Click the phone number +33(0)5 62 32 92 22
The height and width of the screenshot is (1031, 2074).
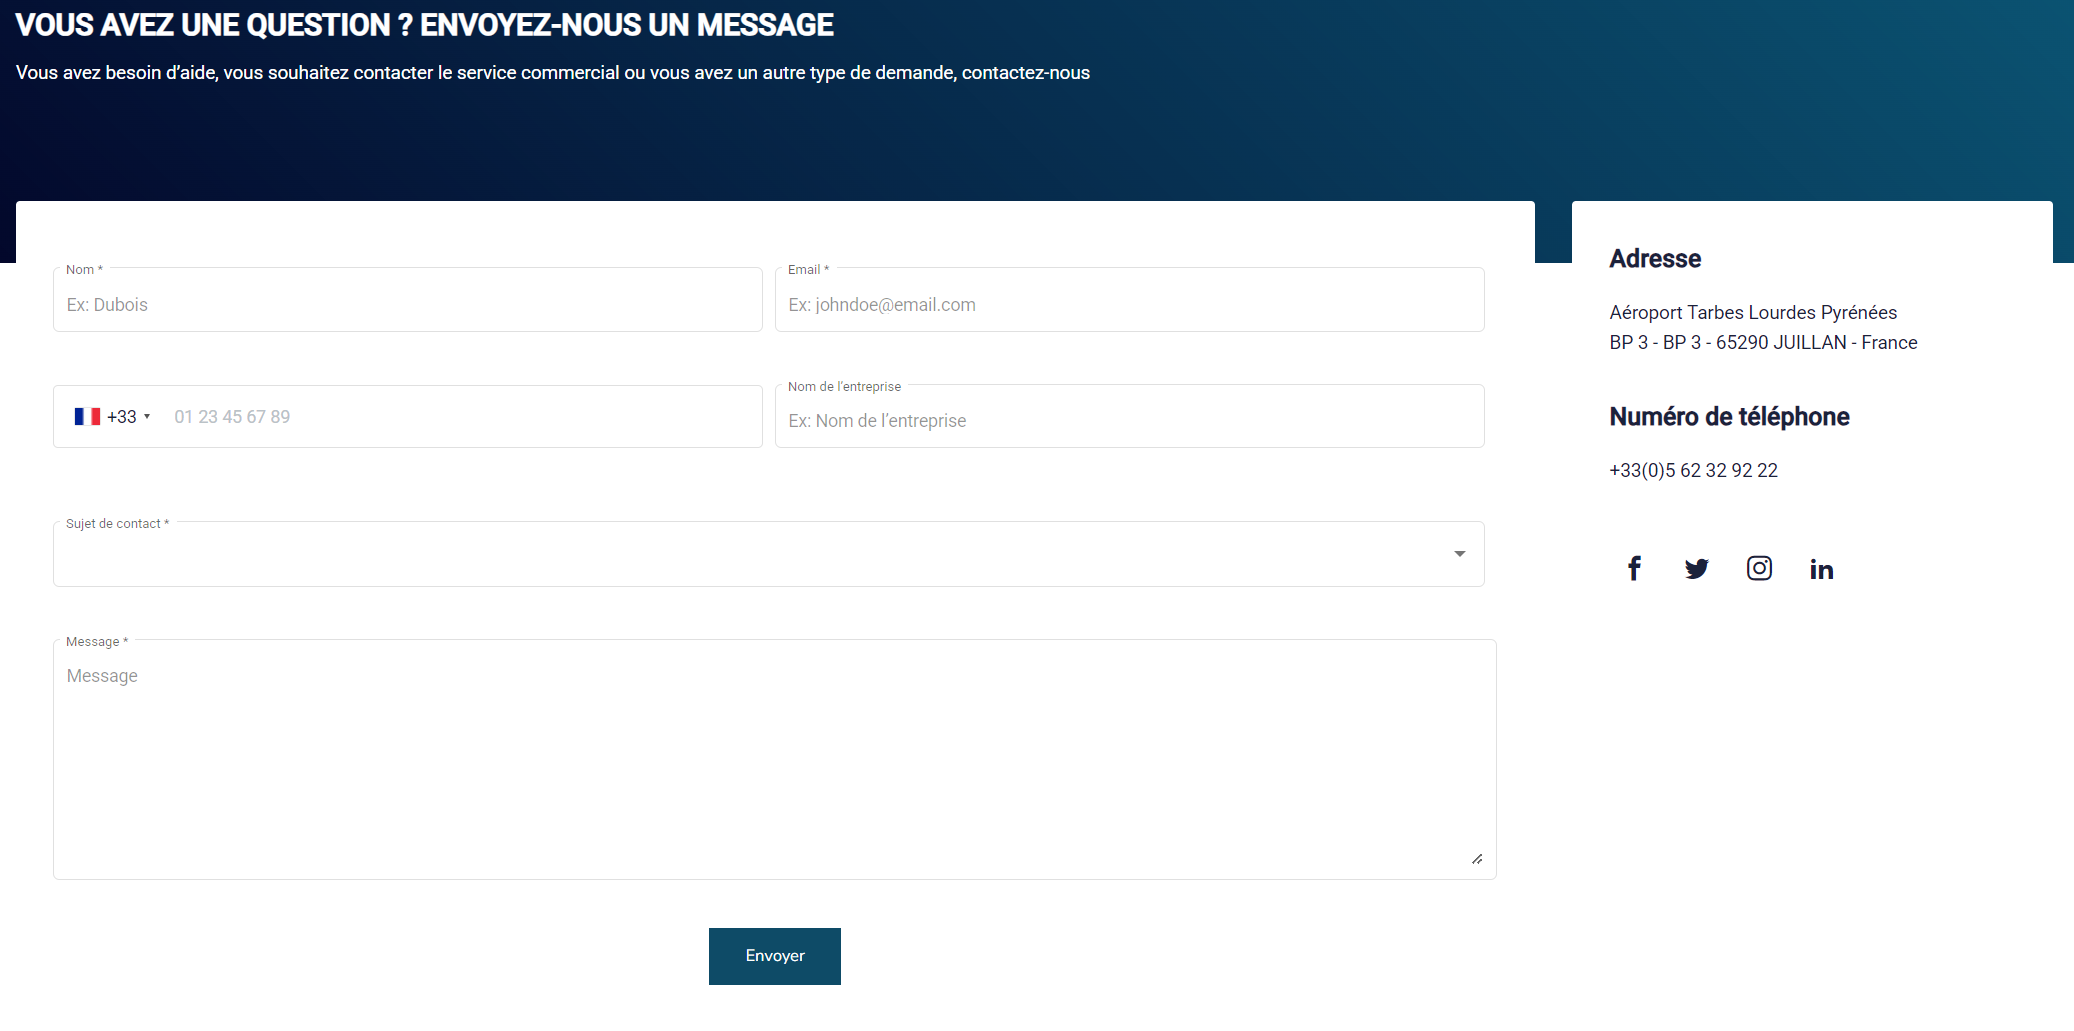click(1693, 471)
